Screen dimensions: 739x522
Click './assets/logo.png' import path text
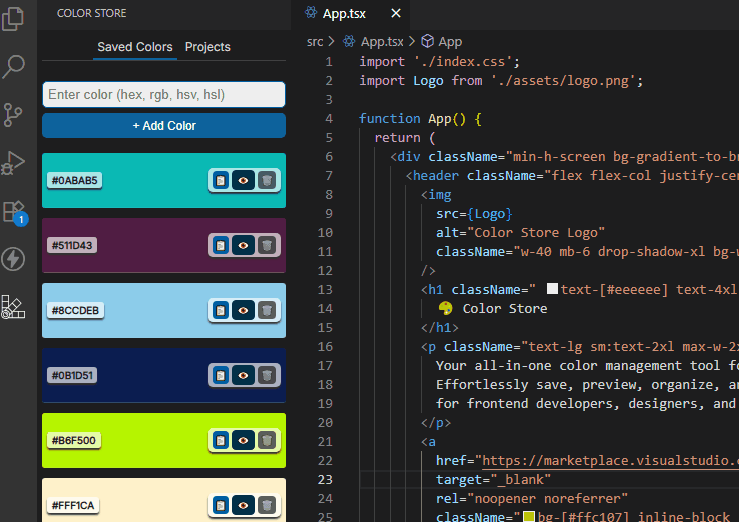(x=563, y=81)
